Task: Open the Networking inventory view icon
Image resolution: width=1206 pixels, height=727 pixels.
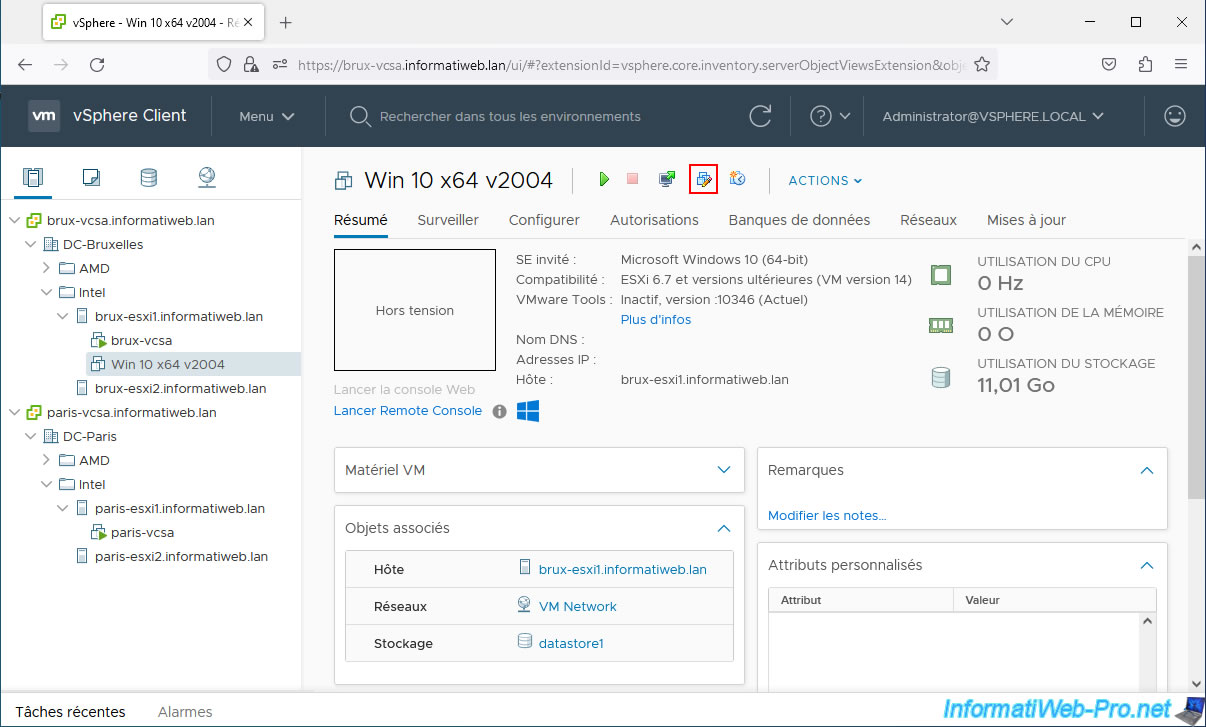Action: point(207,178)
